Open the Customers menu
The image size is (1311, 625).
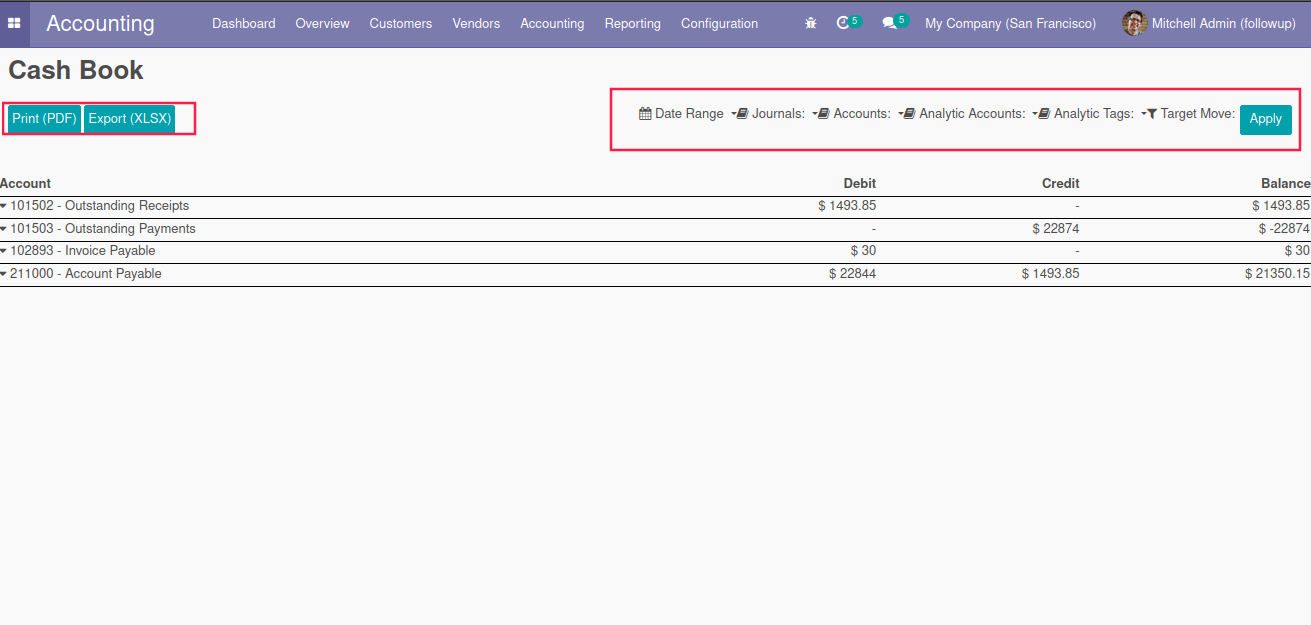point(401,23)
